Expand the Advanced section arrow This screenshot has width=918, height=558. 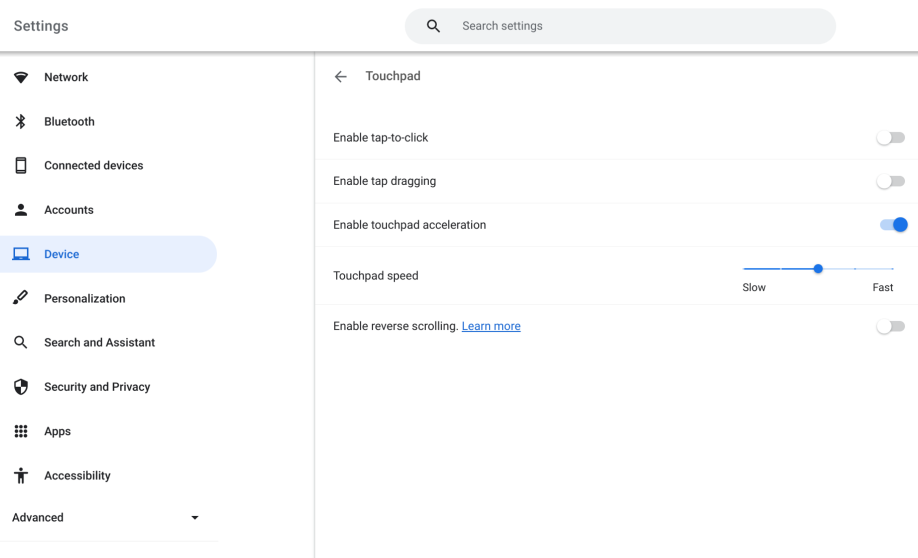click(x=195, y=518)
